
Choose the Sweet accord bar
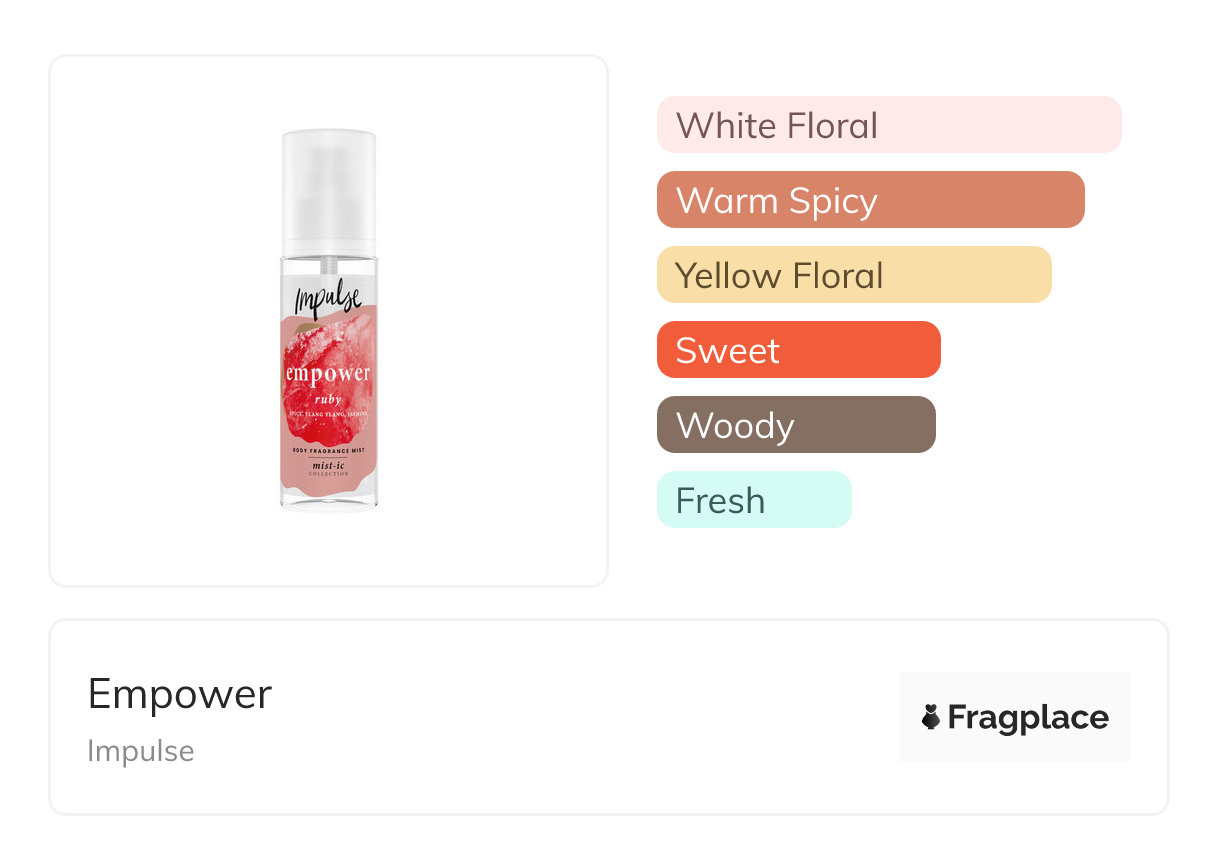click(798, 350)
